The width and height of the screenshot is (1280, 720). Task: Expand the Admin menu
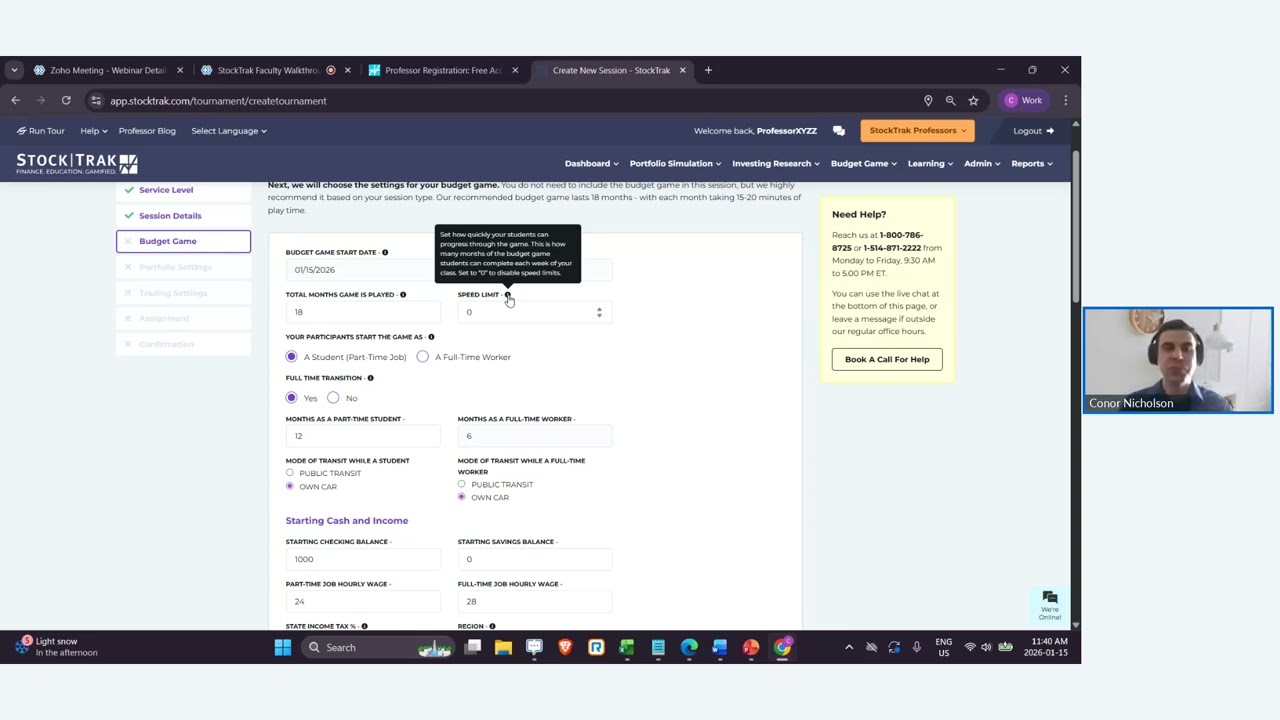click(982, 164)
